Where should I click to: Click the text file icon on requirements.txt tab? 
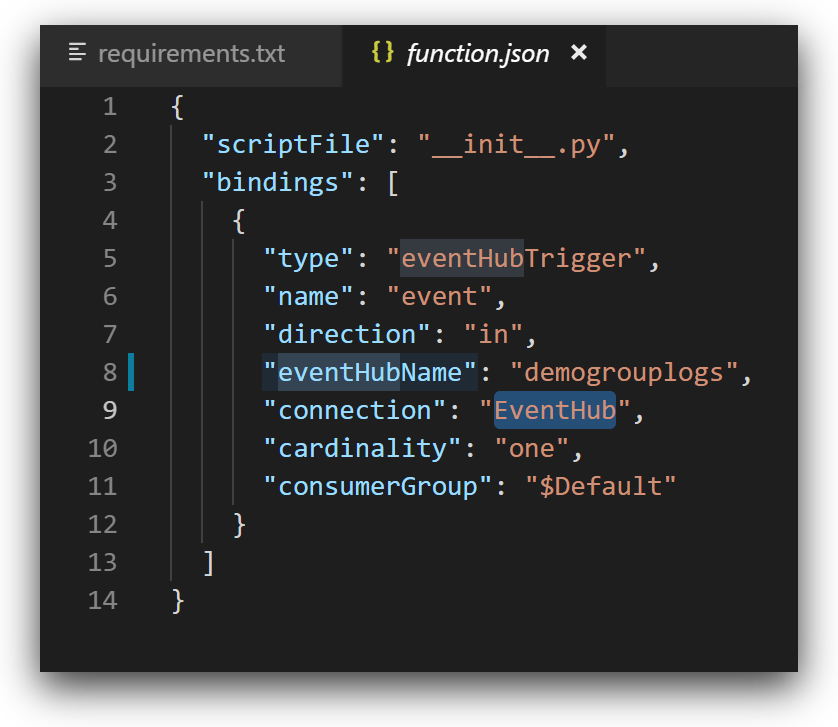tap(78, 53)
